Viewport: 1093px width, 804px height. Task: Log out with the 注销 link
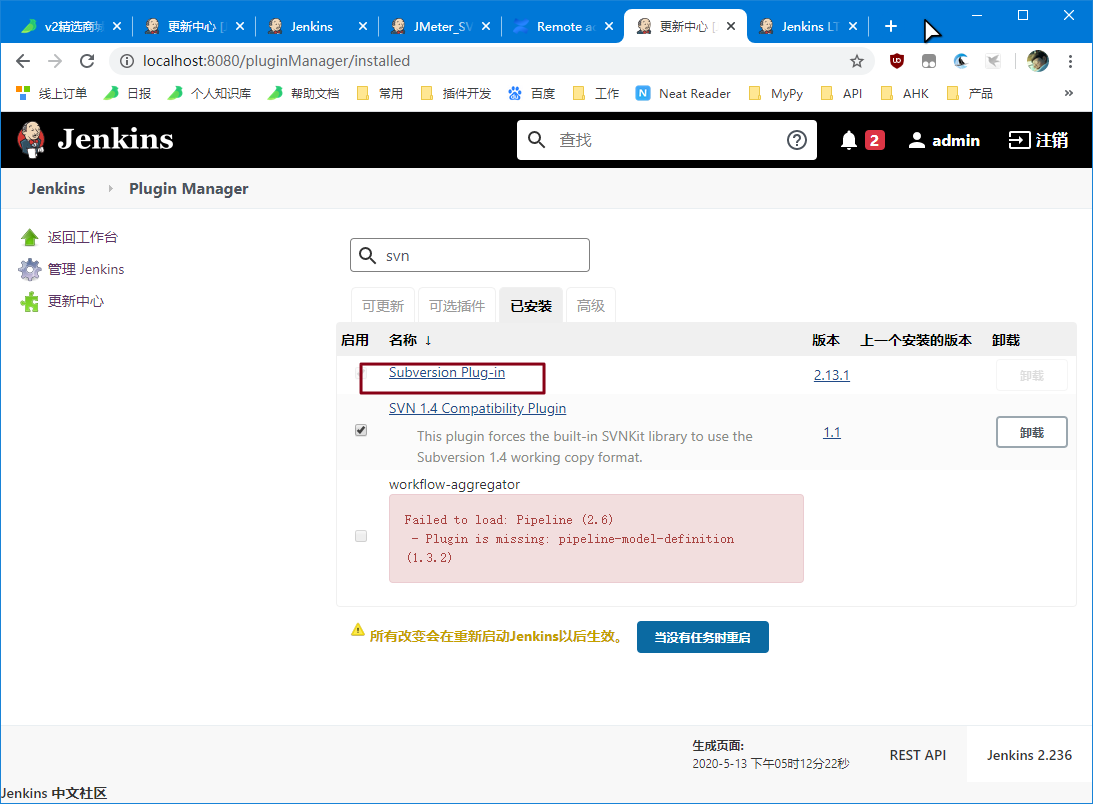coord(1039,140)
